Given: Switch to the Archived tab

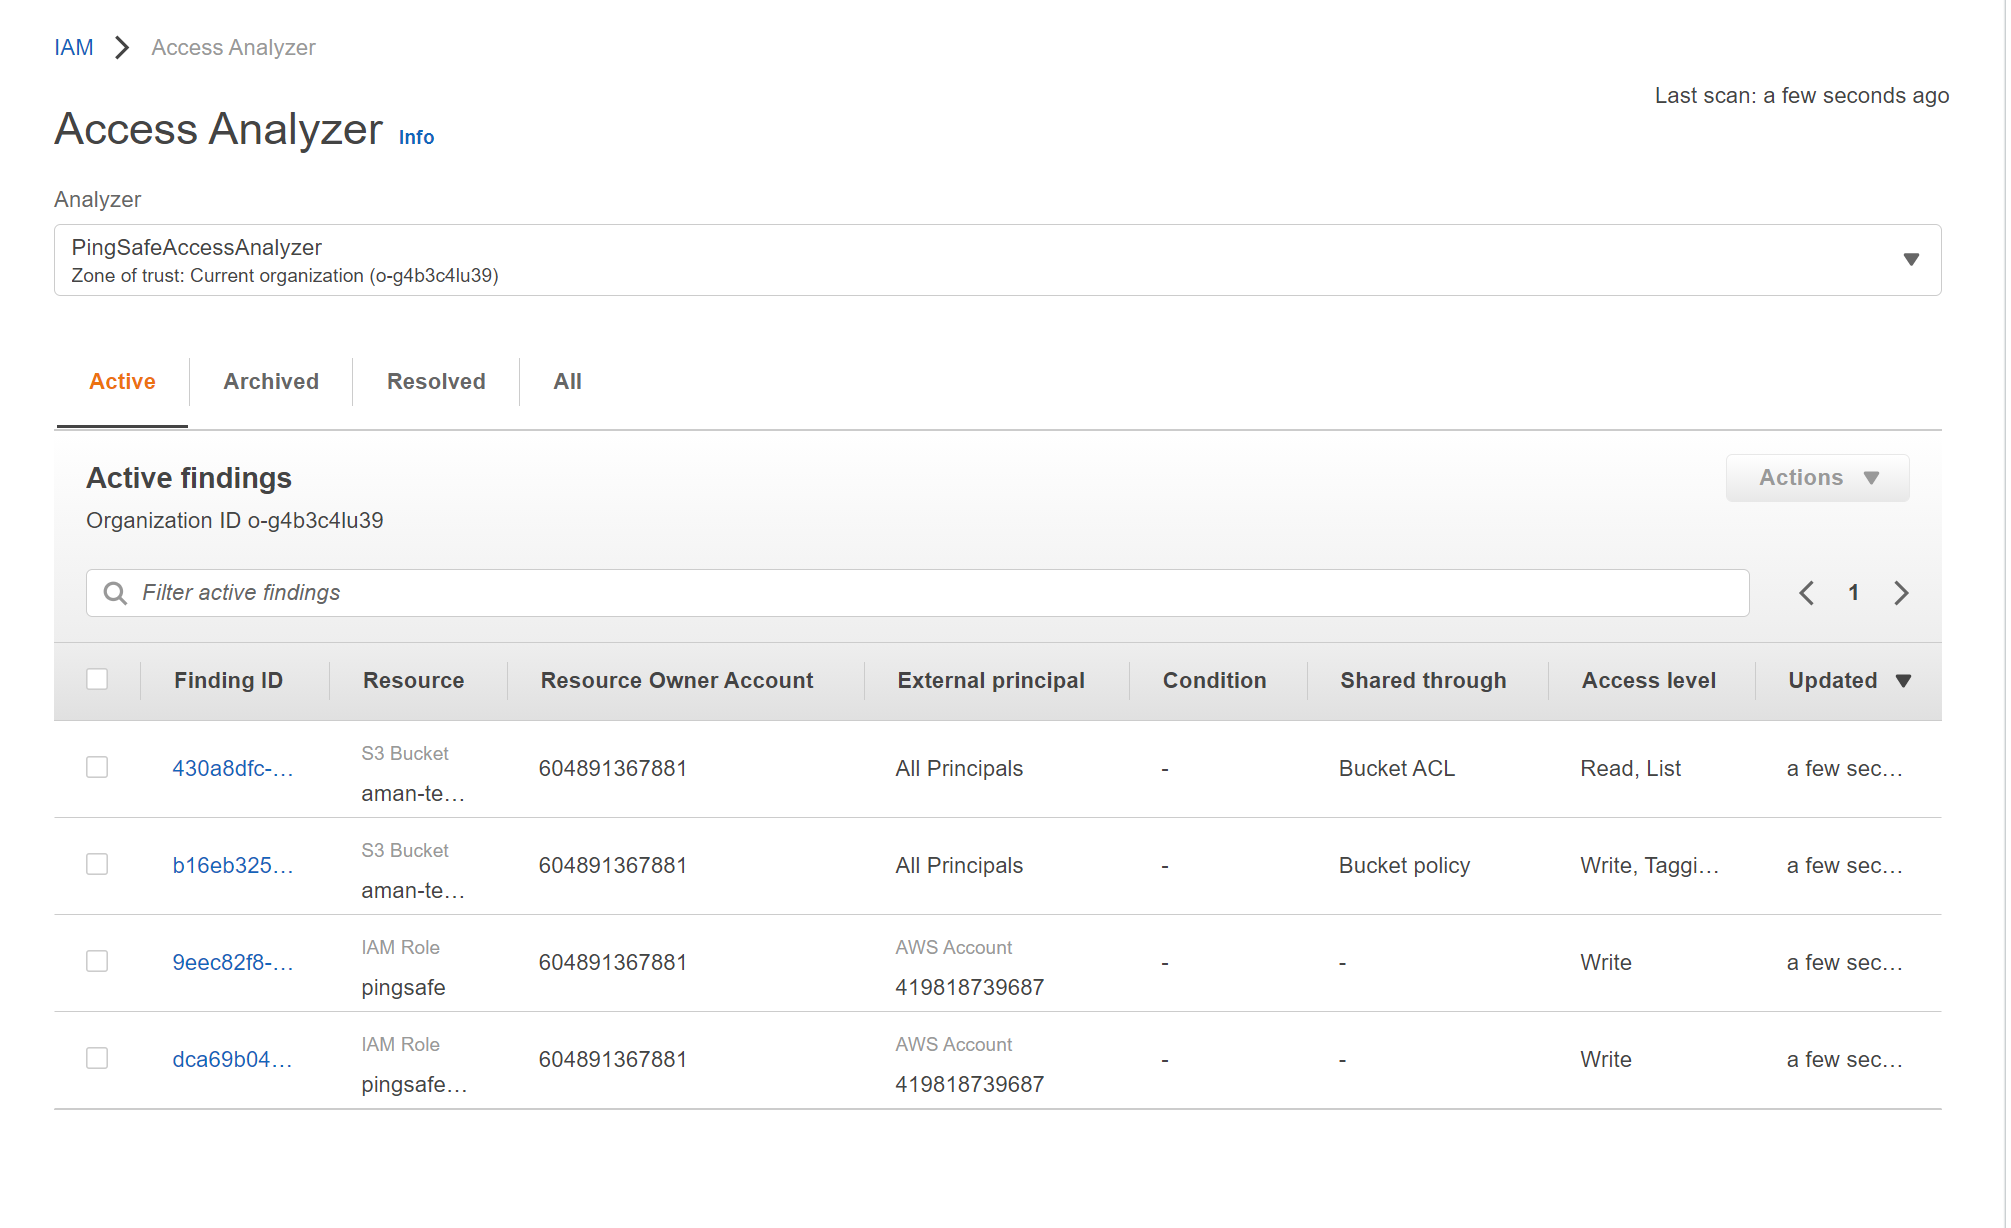Looking at the screenshot, I should coord(271,382).
